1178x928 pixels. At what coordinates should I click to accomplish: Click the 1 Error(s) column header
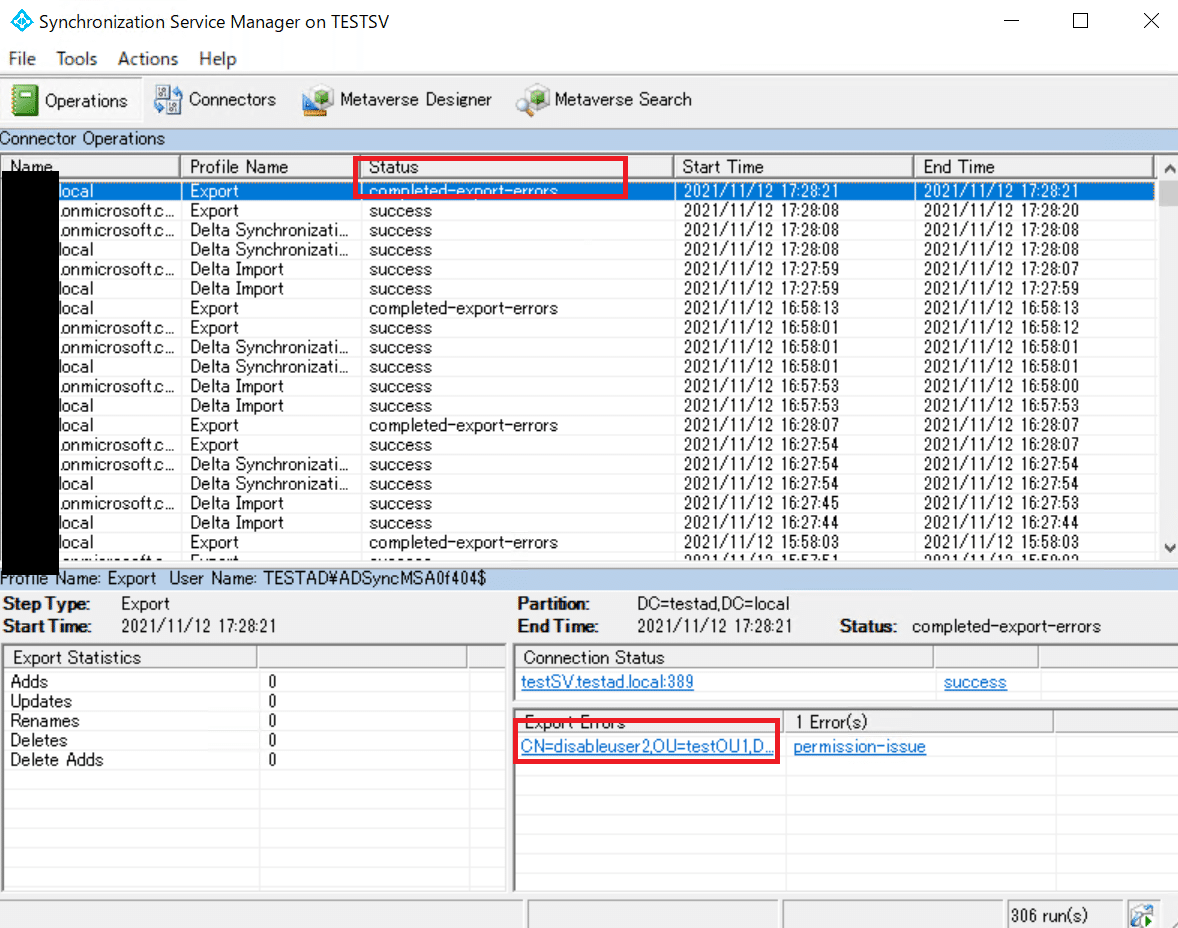(x=918, y=722)
